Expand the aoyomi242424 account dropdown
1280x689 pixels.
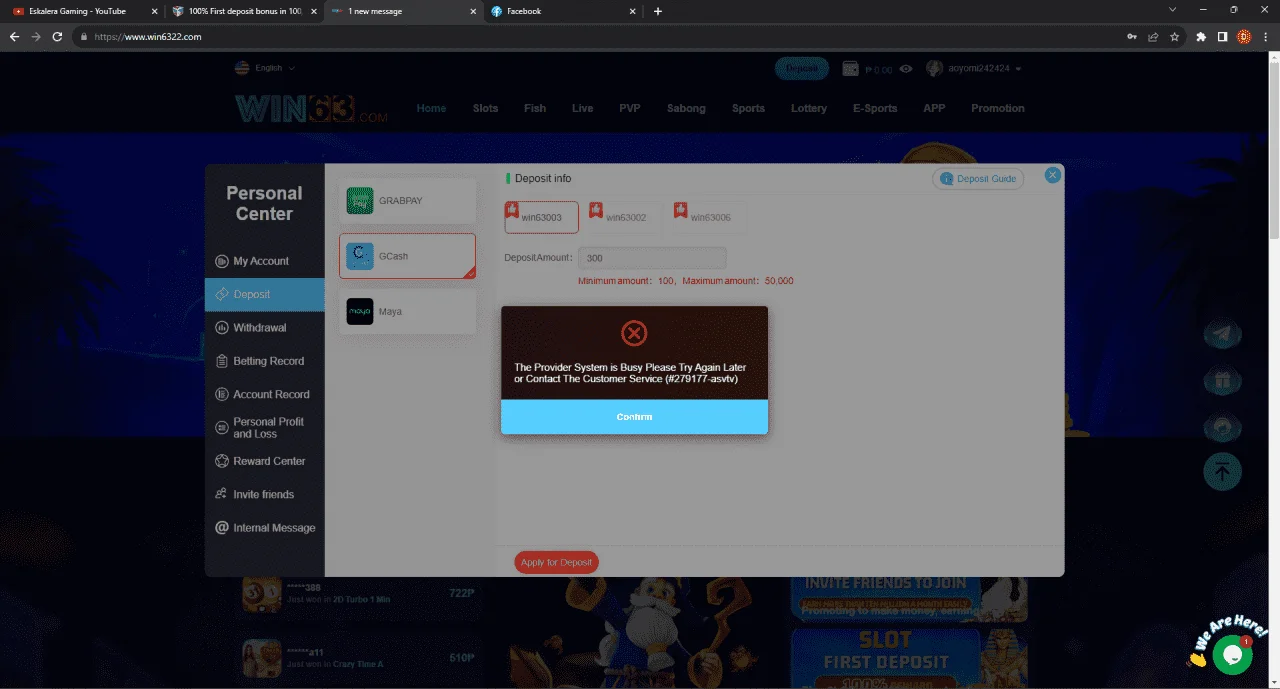[x=974, y=69]
